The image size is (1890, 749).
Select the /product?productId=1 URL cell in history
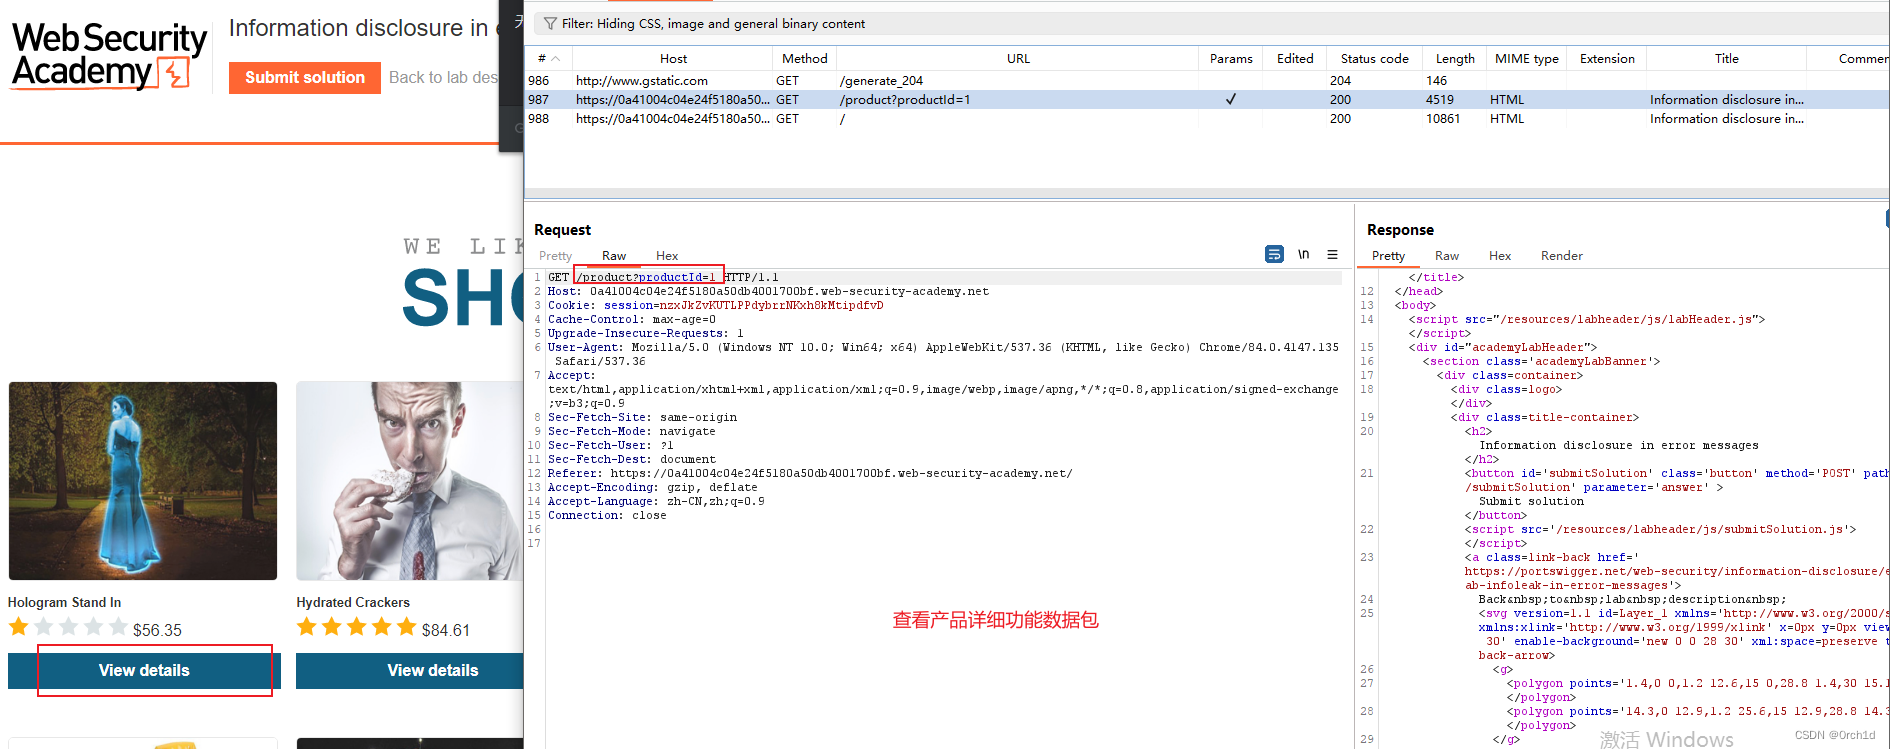coord(905,100)
